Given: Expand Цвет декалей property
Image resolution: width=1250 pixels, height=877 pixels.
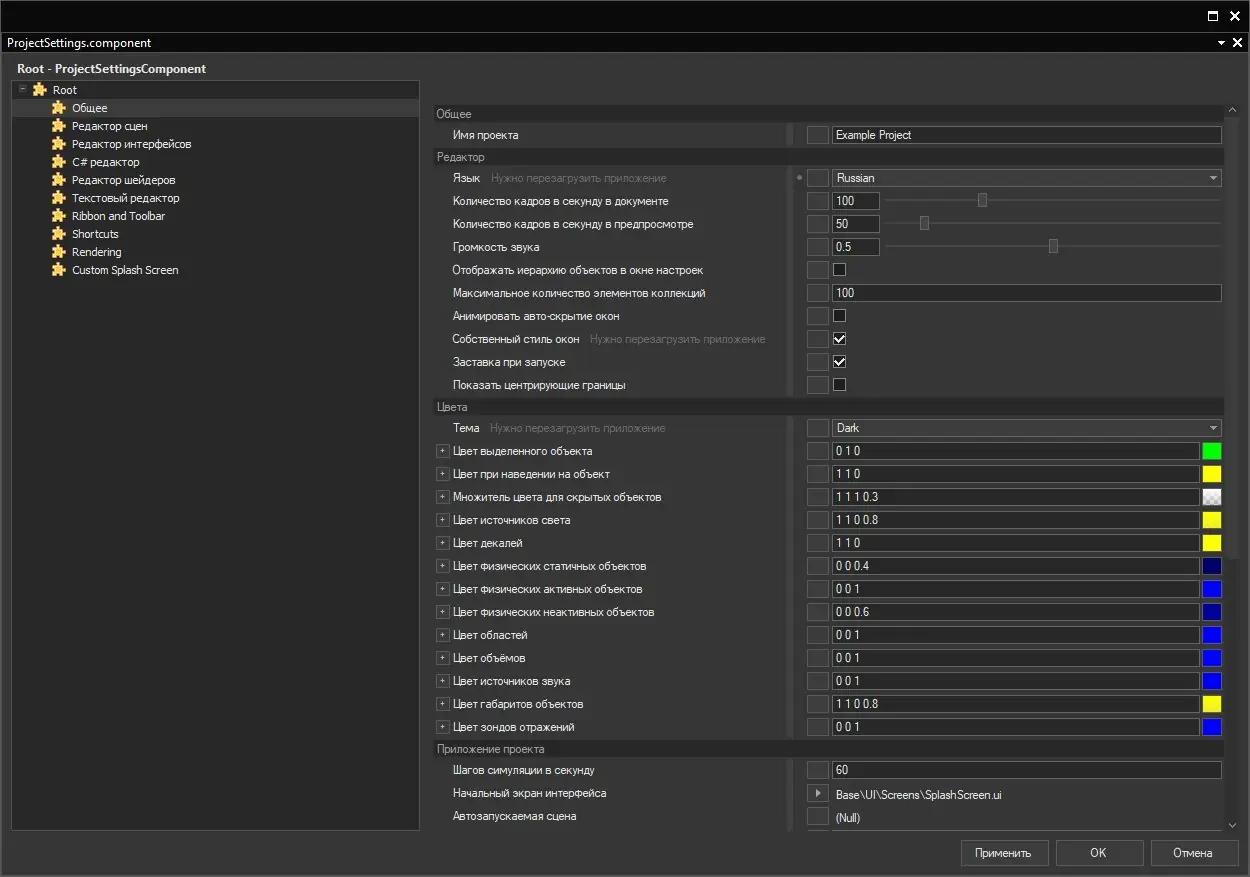Looking at the screenshot, I should click(443, 543).
